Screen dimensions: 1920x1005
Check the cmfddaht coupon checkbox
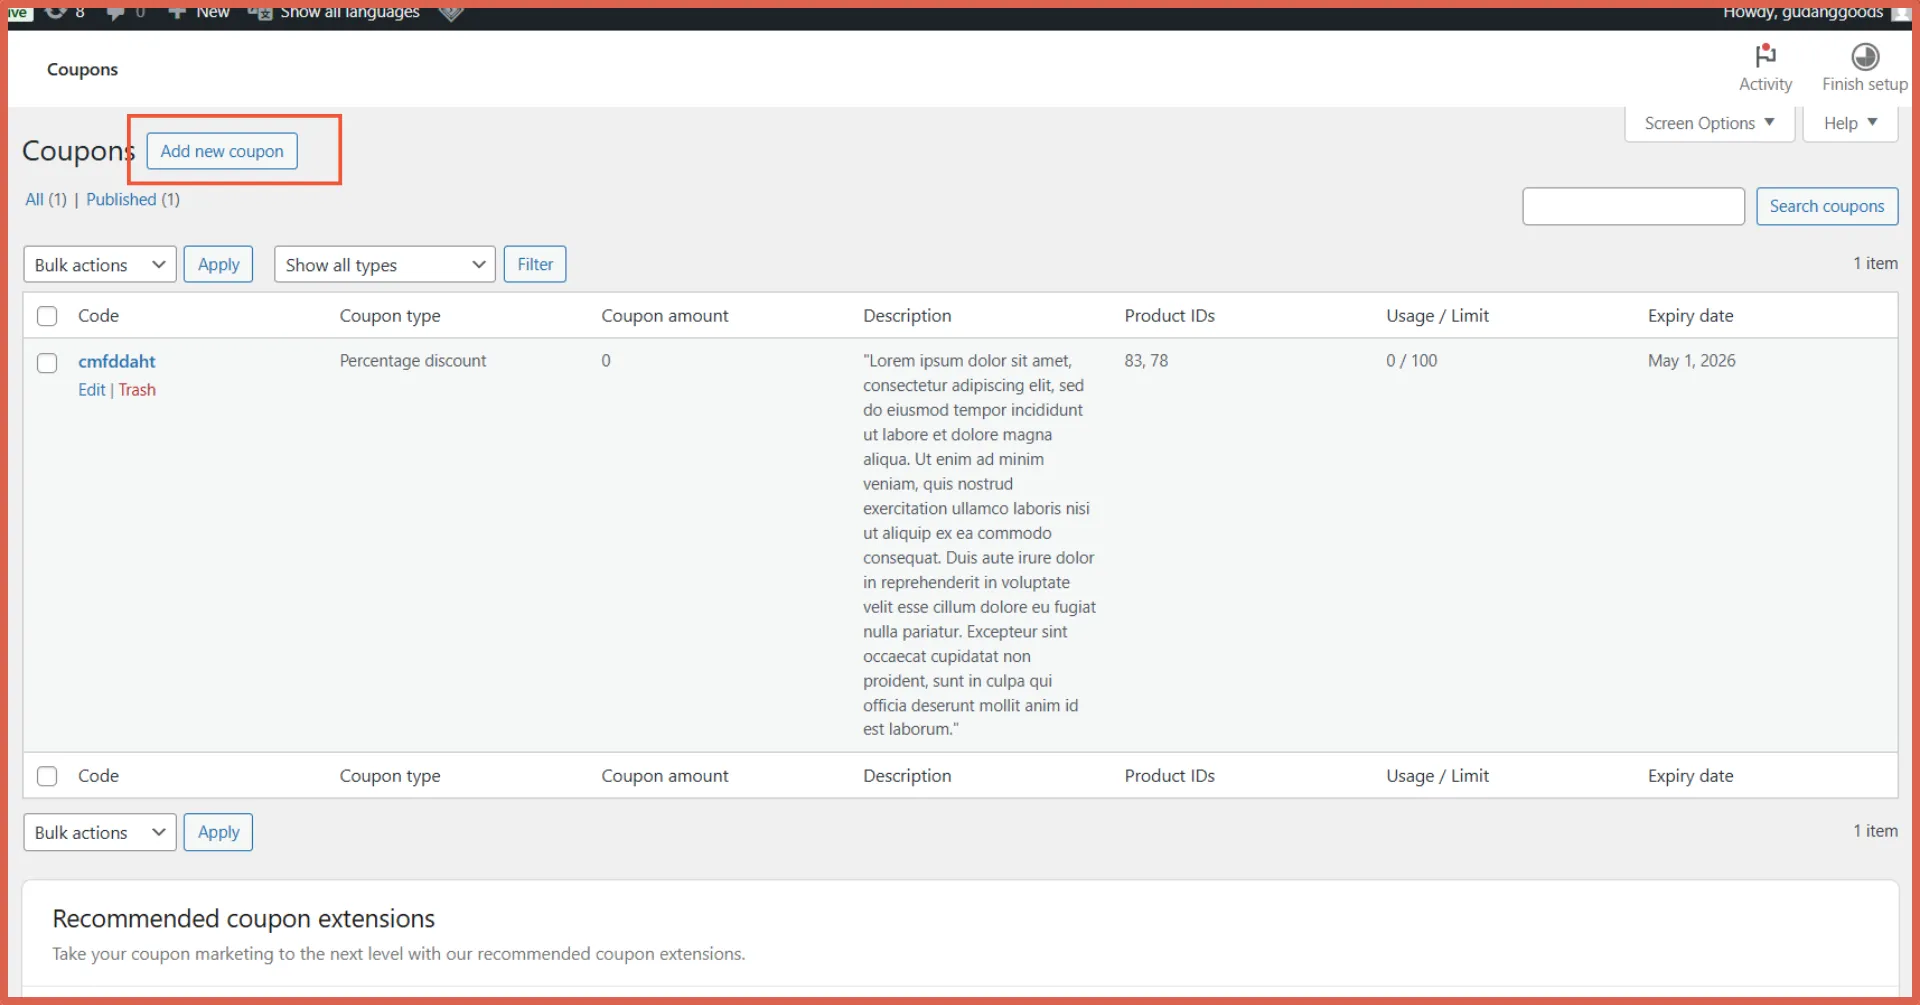click(47, 363)
